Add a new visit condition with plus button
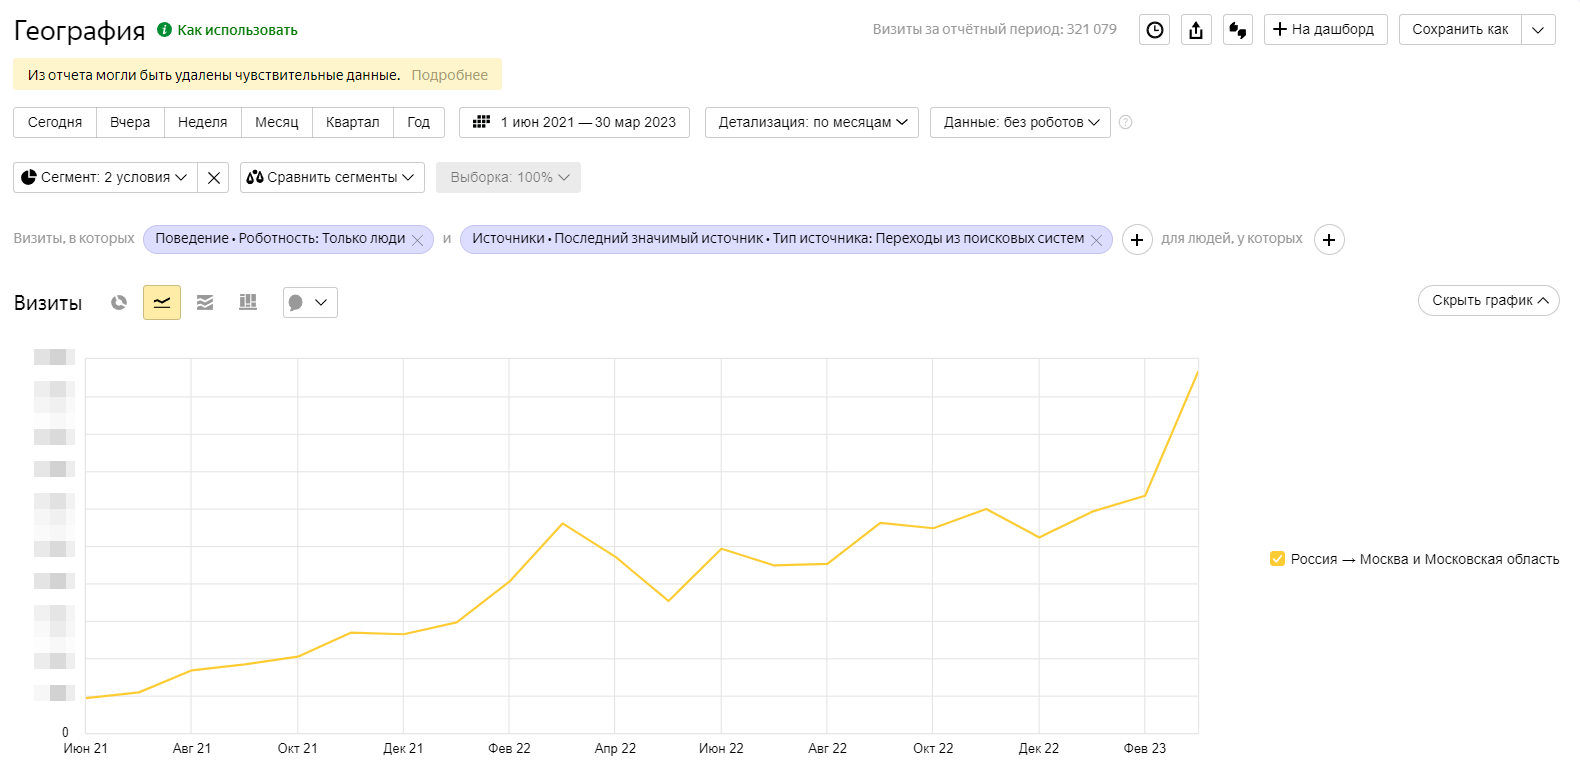The width and height of the screenshot is (1580, 770). tap(1137, 240)
